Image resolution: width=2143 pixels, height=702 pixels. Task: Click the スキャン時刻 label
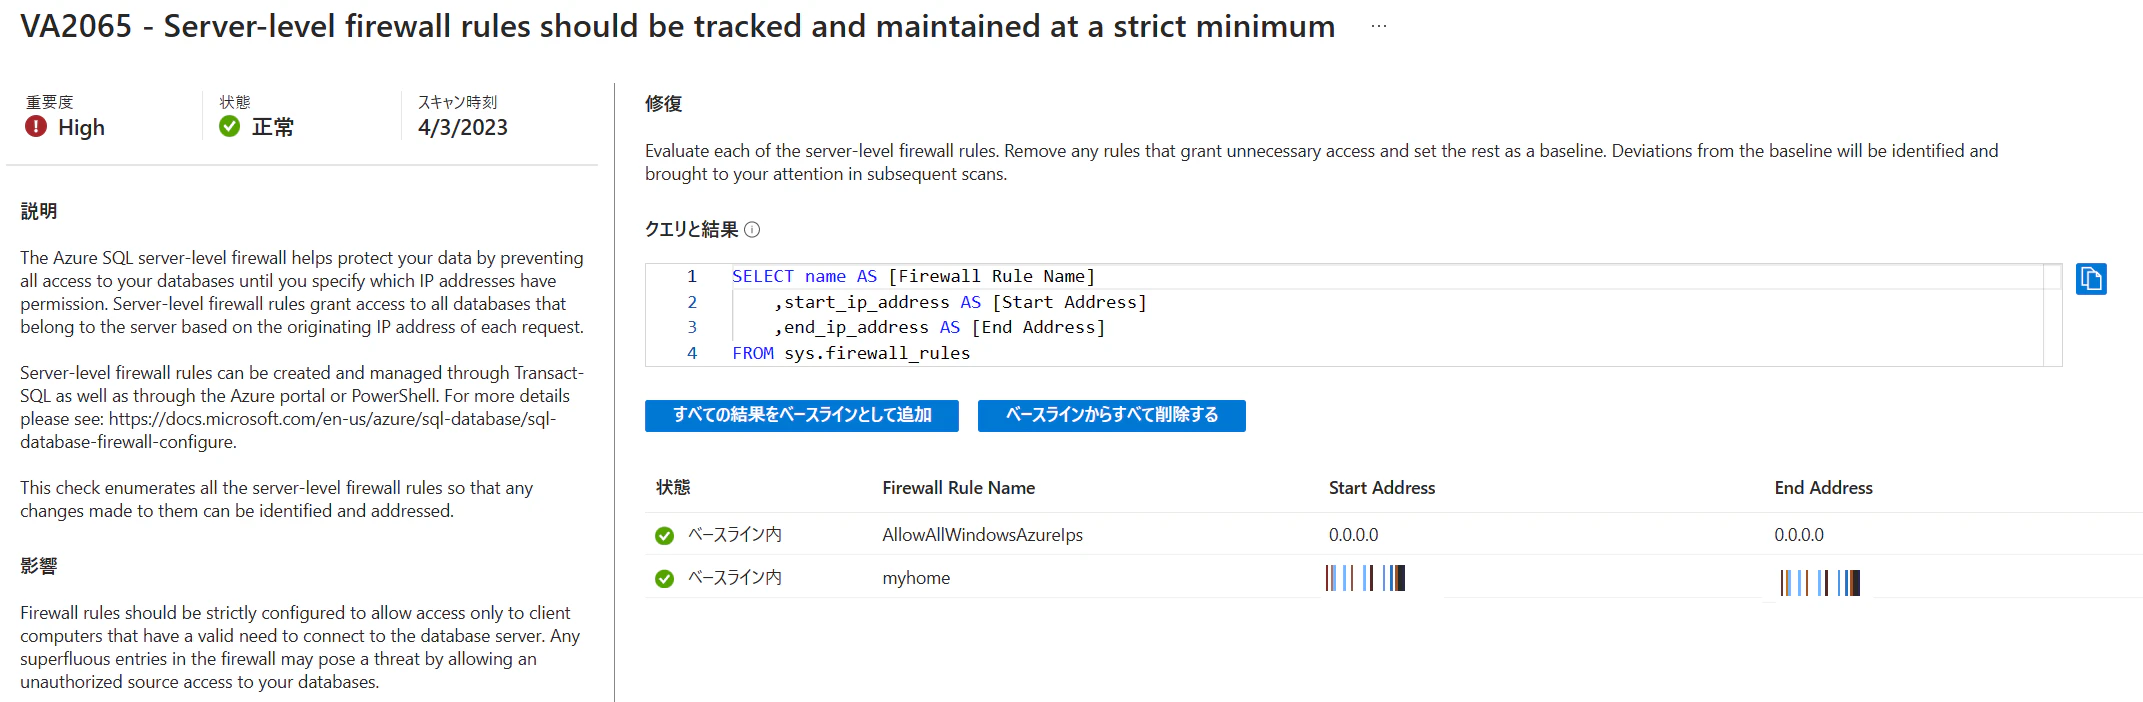pos(457,102)
